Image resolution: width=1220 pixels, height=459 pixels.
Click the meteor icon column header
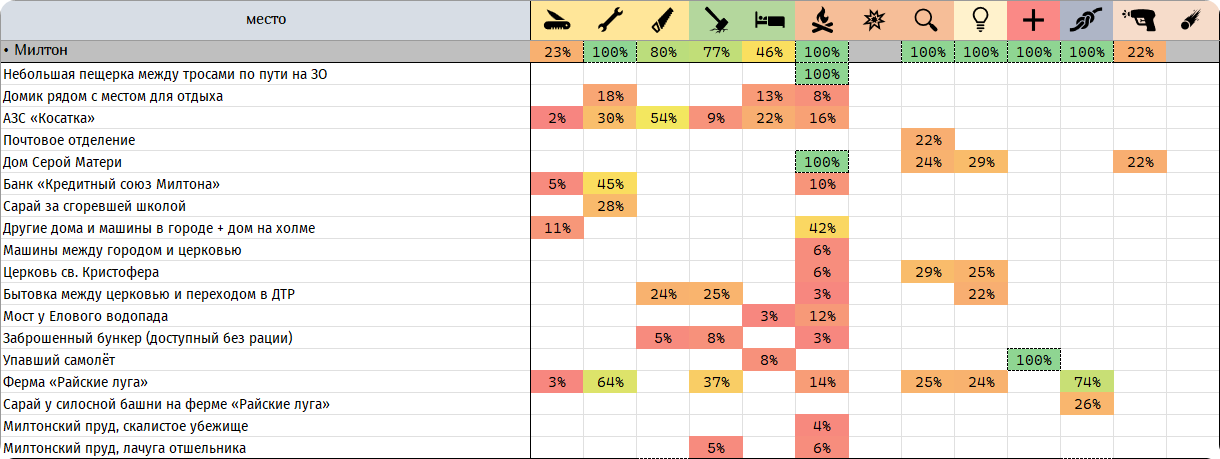coord(1193,20)
